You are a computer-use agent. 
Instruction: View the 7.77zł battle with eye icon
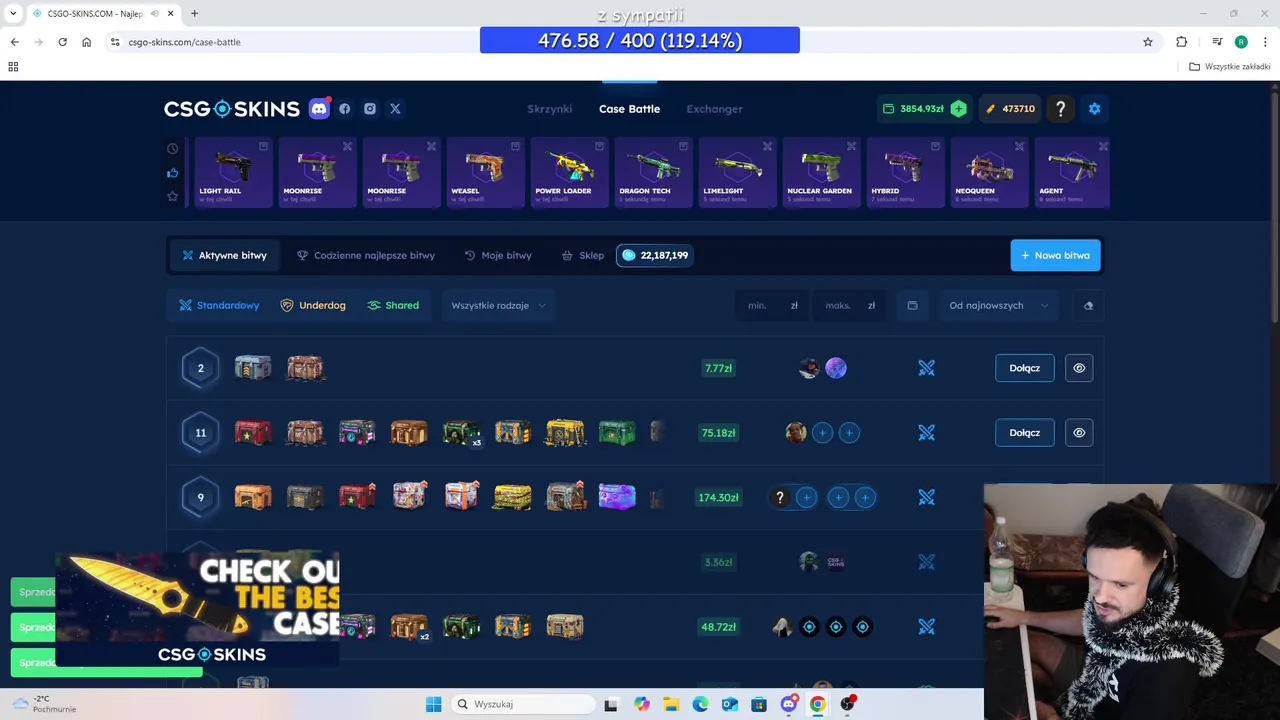click(1079, 368)
